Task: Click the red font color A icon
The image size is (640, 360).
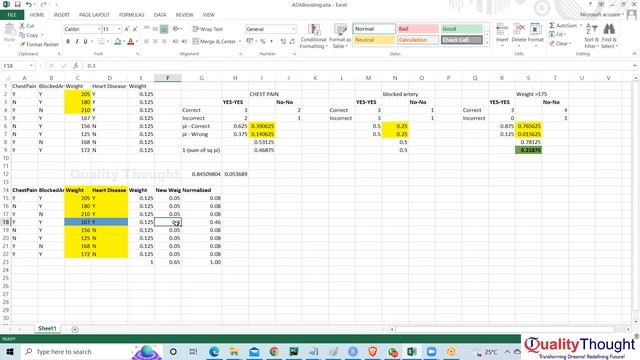Action: (x=131, y=41)
